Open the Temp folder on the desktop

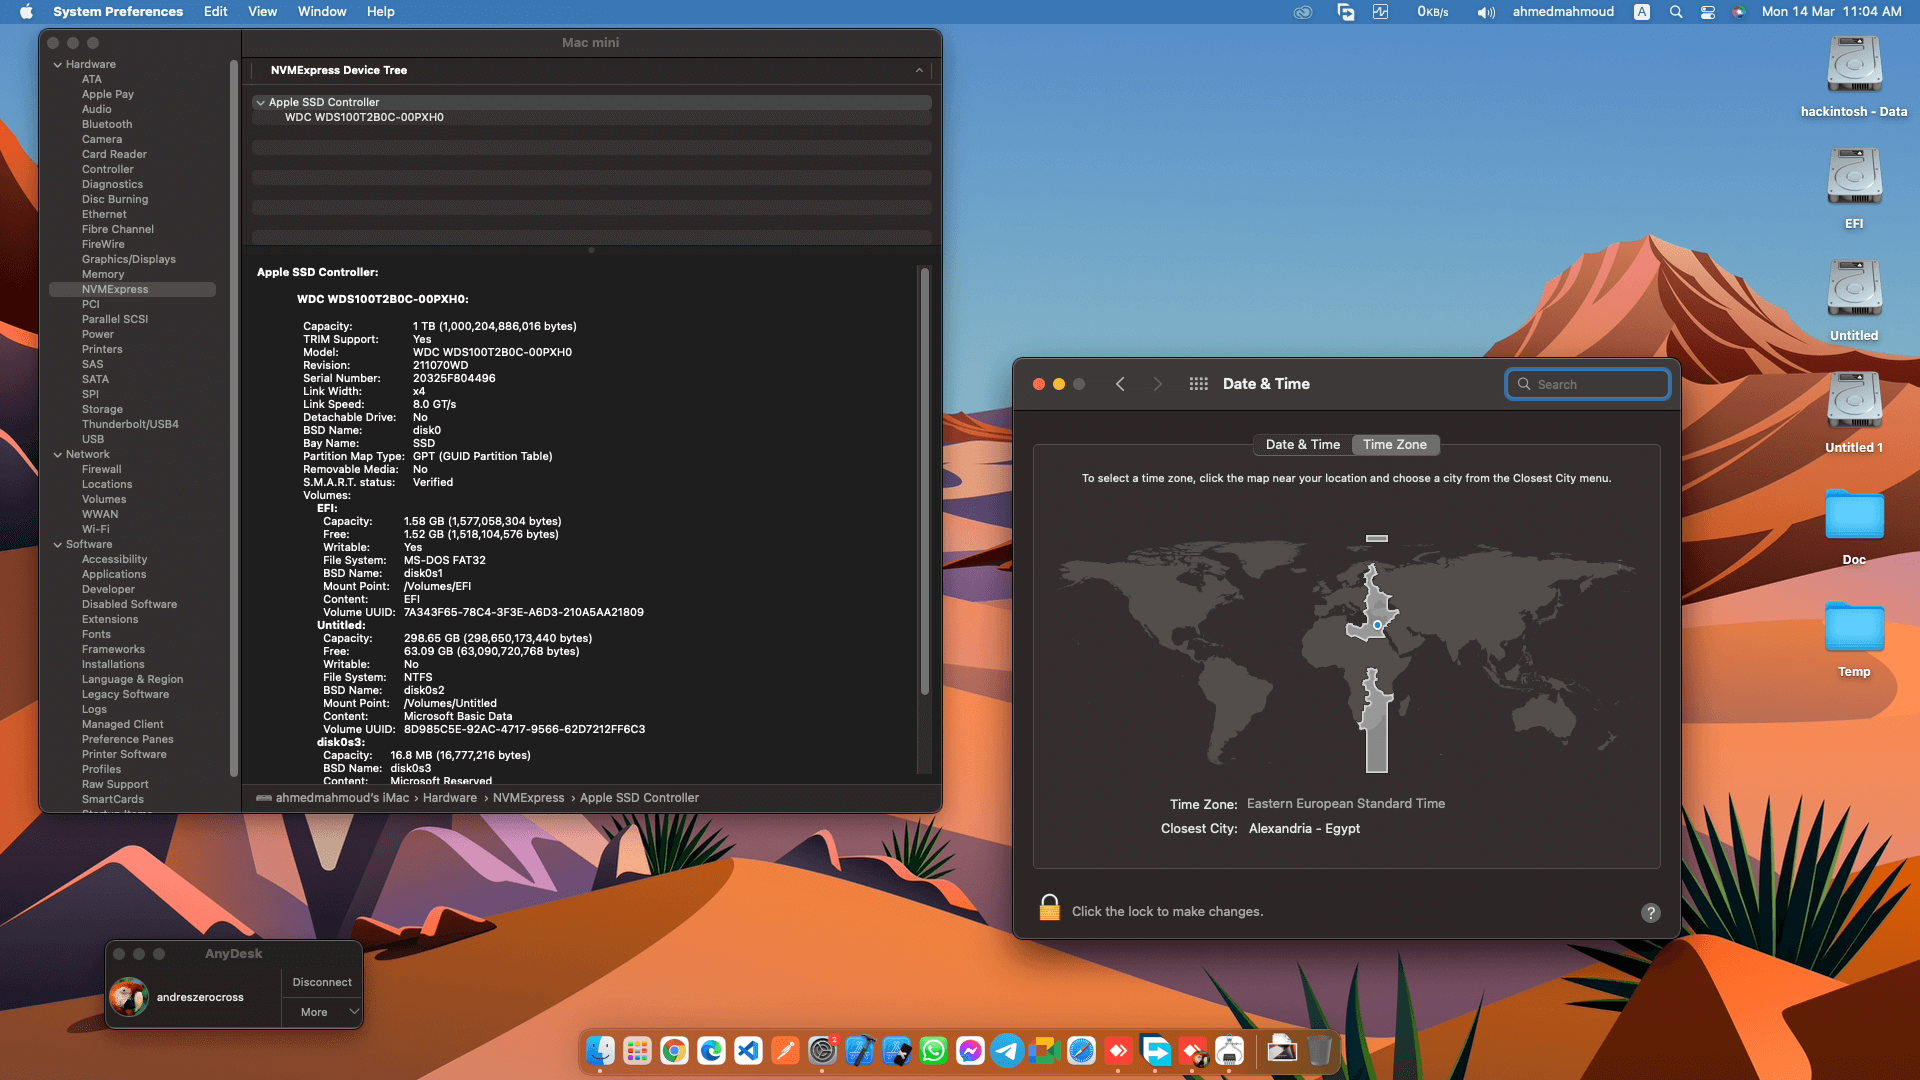coord(1854,638)
